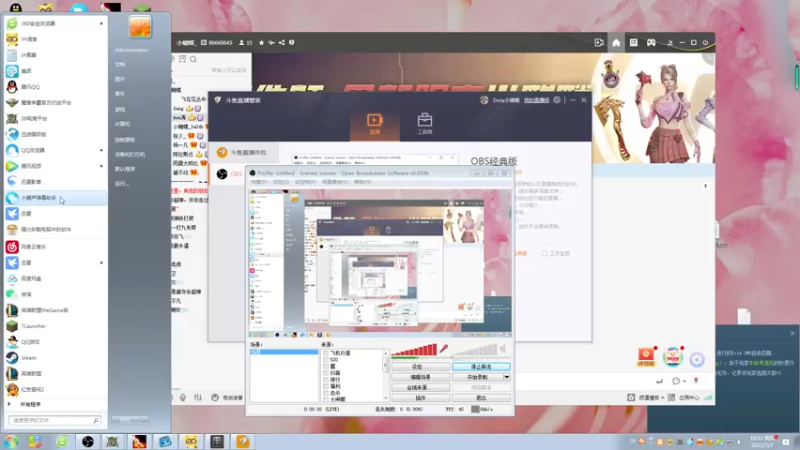The image size is (800, 450).
Task: Launch Tencent QQ penguin entry
Action: coord(55,87)
